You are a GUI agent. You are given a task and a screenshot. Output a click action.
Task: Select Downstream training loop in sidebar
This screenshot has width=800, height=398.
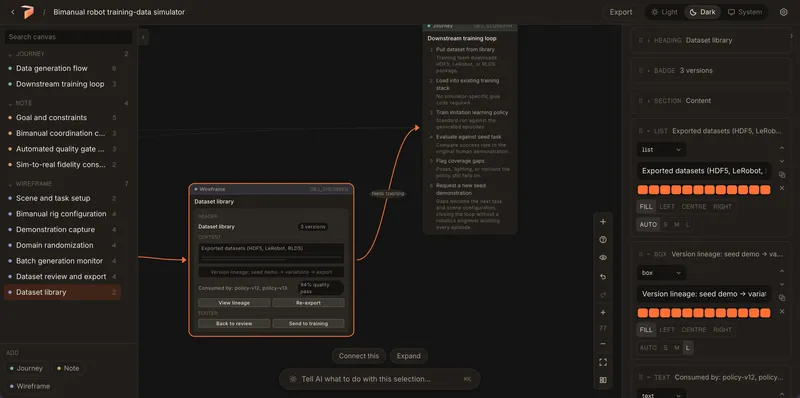[x=63, y=84]
